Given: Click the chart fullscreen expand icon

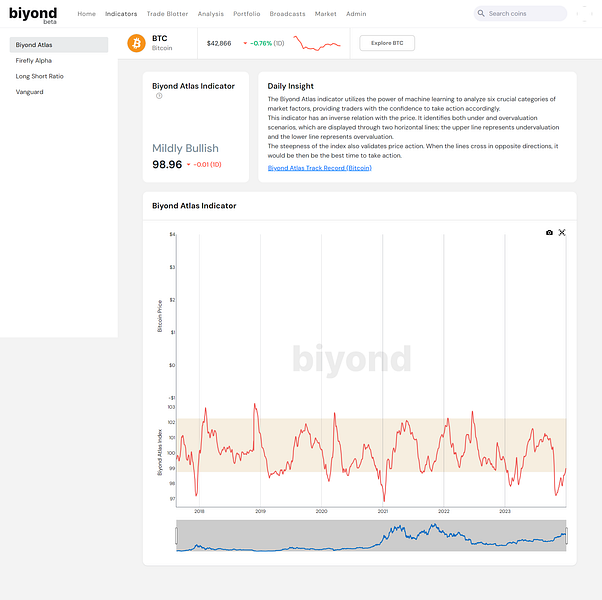Looking at the screenshot, I should click(x=562, y=233).
